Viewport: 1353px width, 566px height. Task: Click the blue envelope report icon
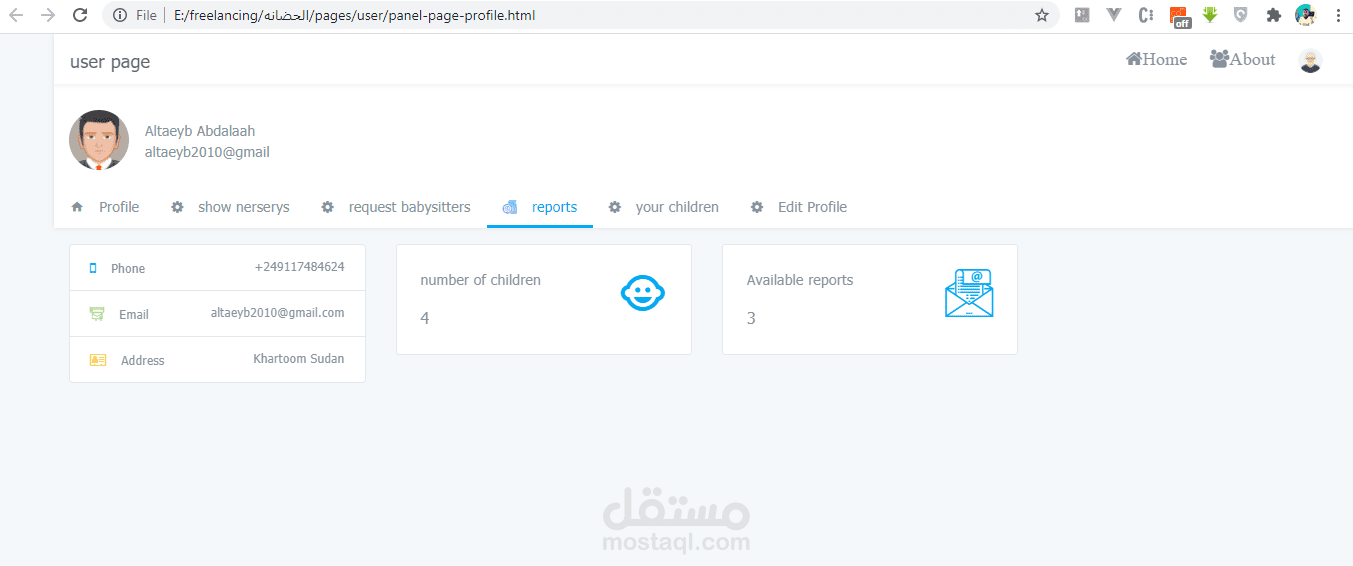[969, 293]
